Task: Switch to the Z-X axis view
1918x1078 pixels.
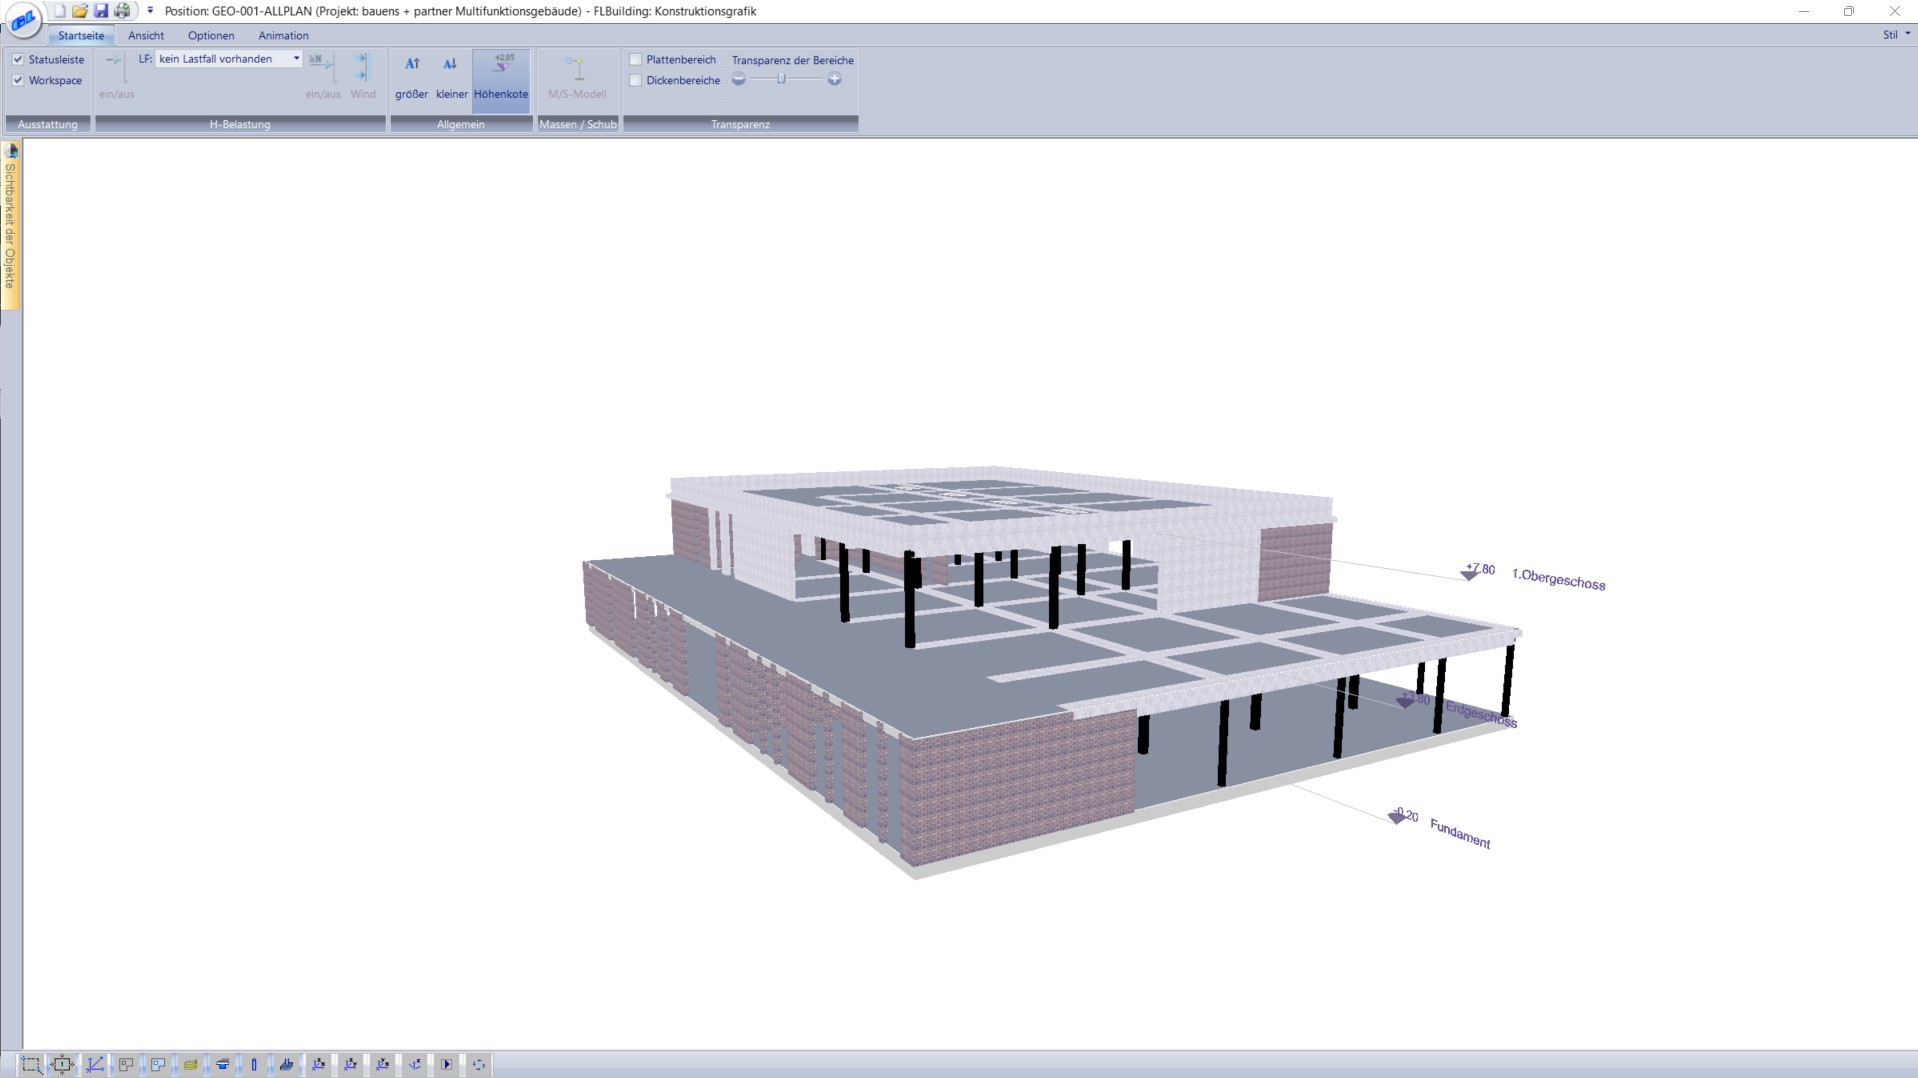Action: point(318,1065)
